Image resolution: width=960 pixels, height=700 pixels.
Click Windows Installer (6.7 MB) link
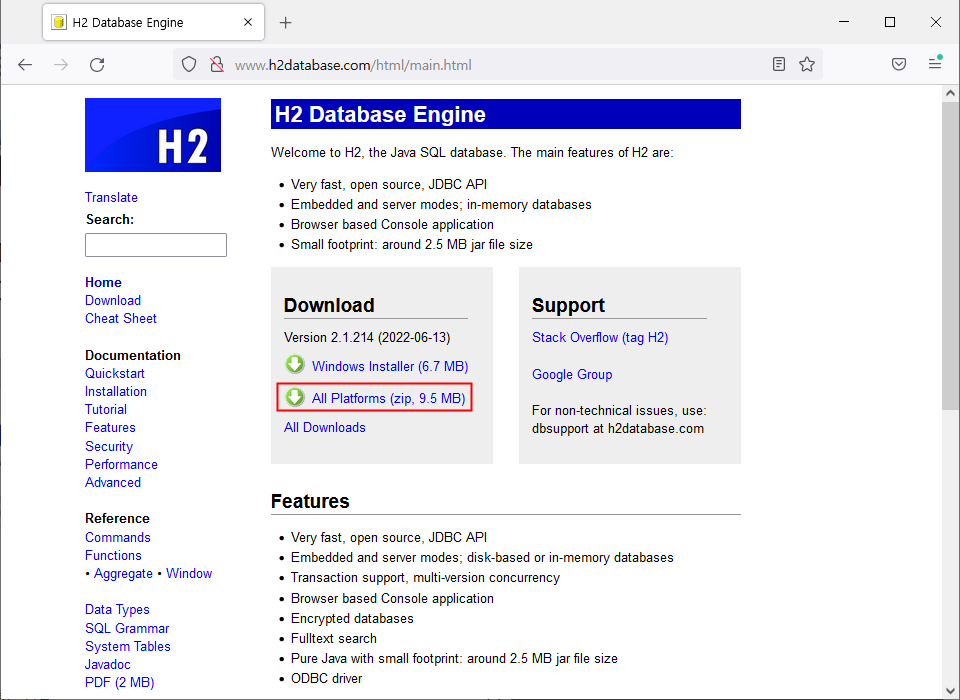390,366
